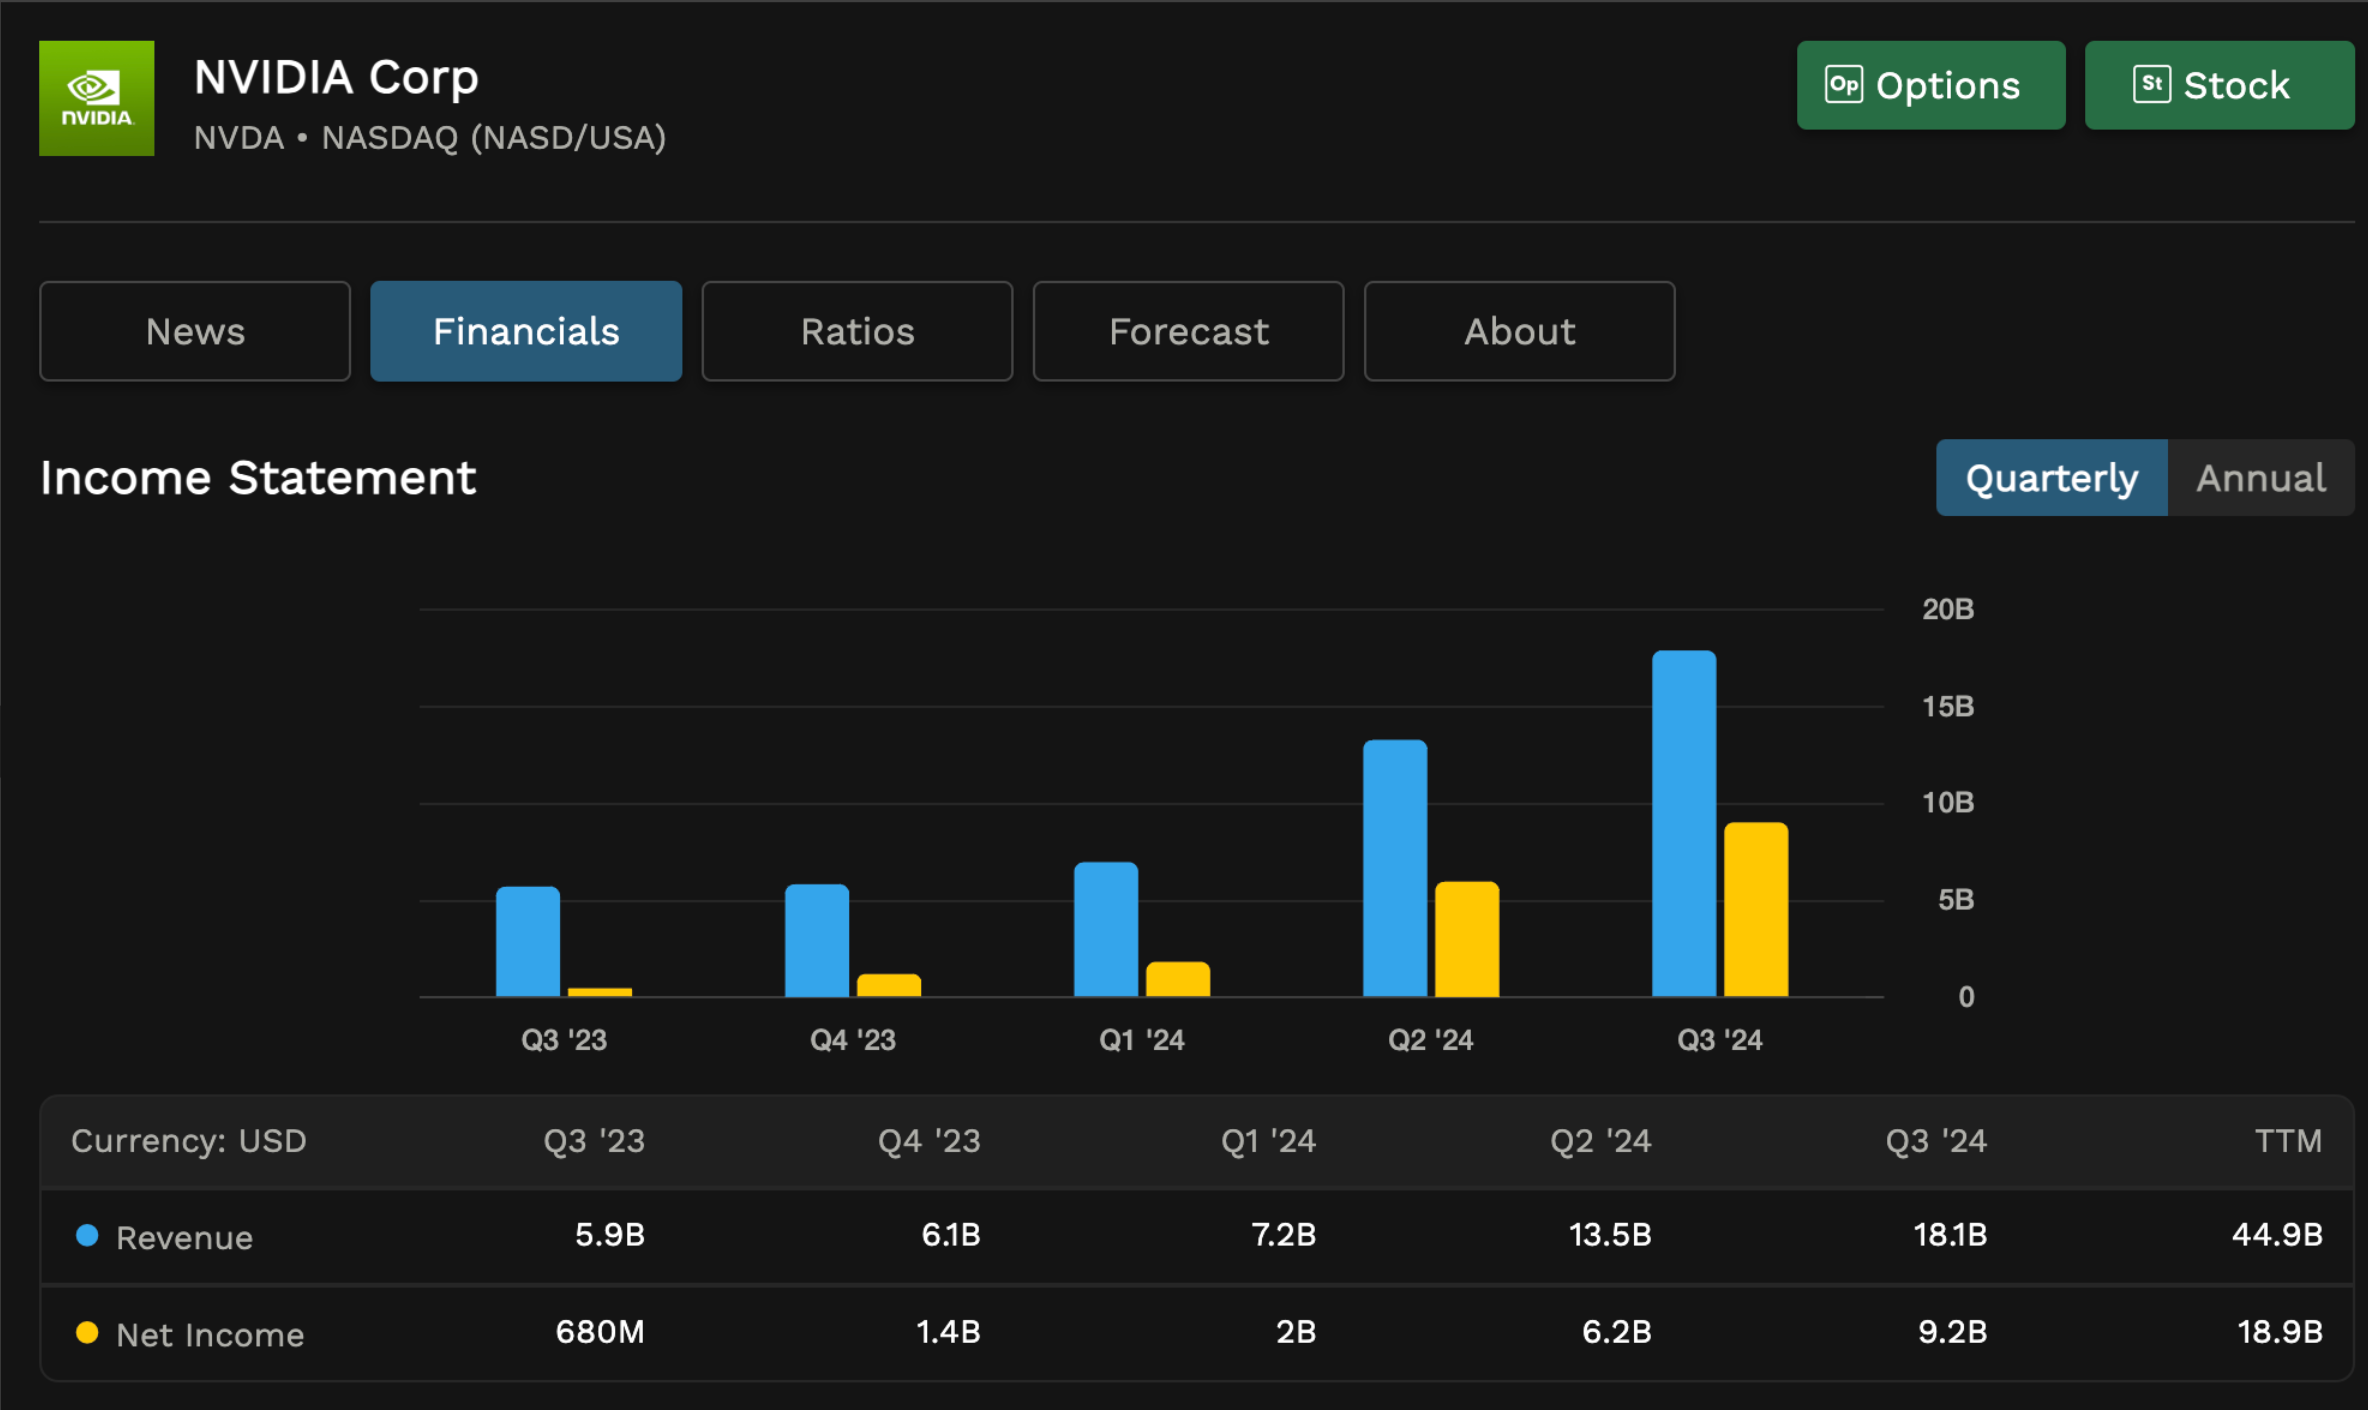Click net income value 1.4B
2368x1410 pixels.
click(948, 1332)
